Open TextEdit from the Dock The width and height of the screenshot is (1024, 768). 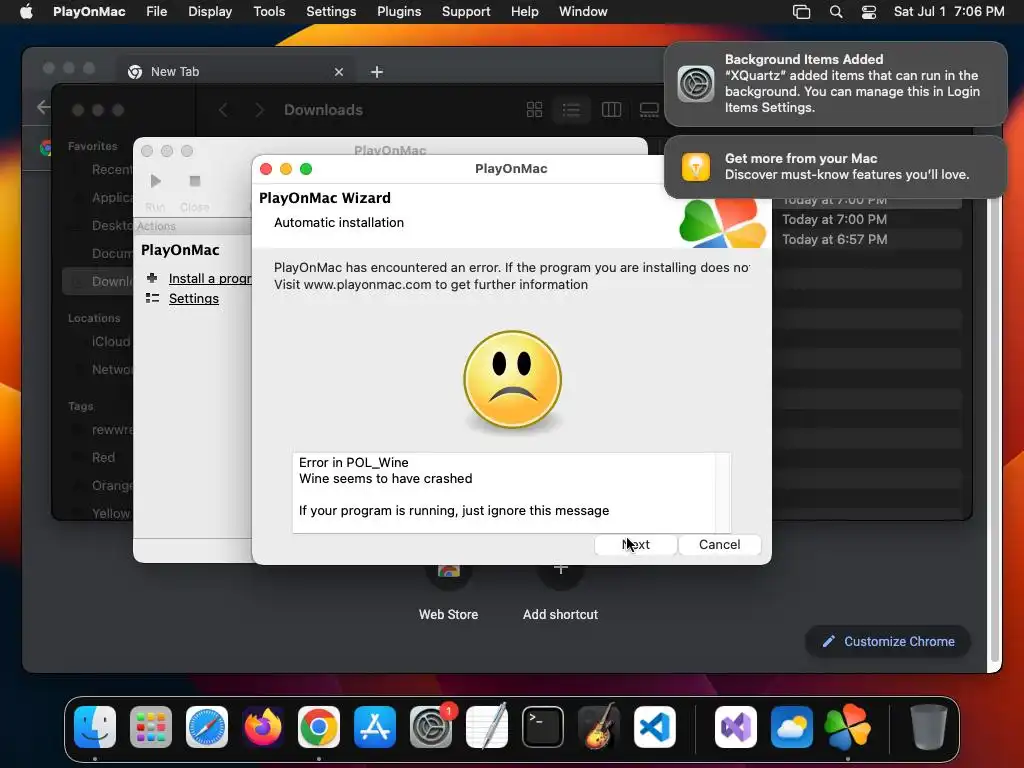click(x=487, y=727)
